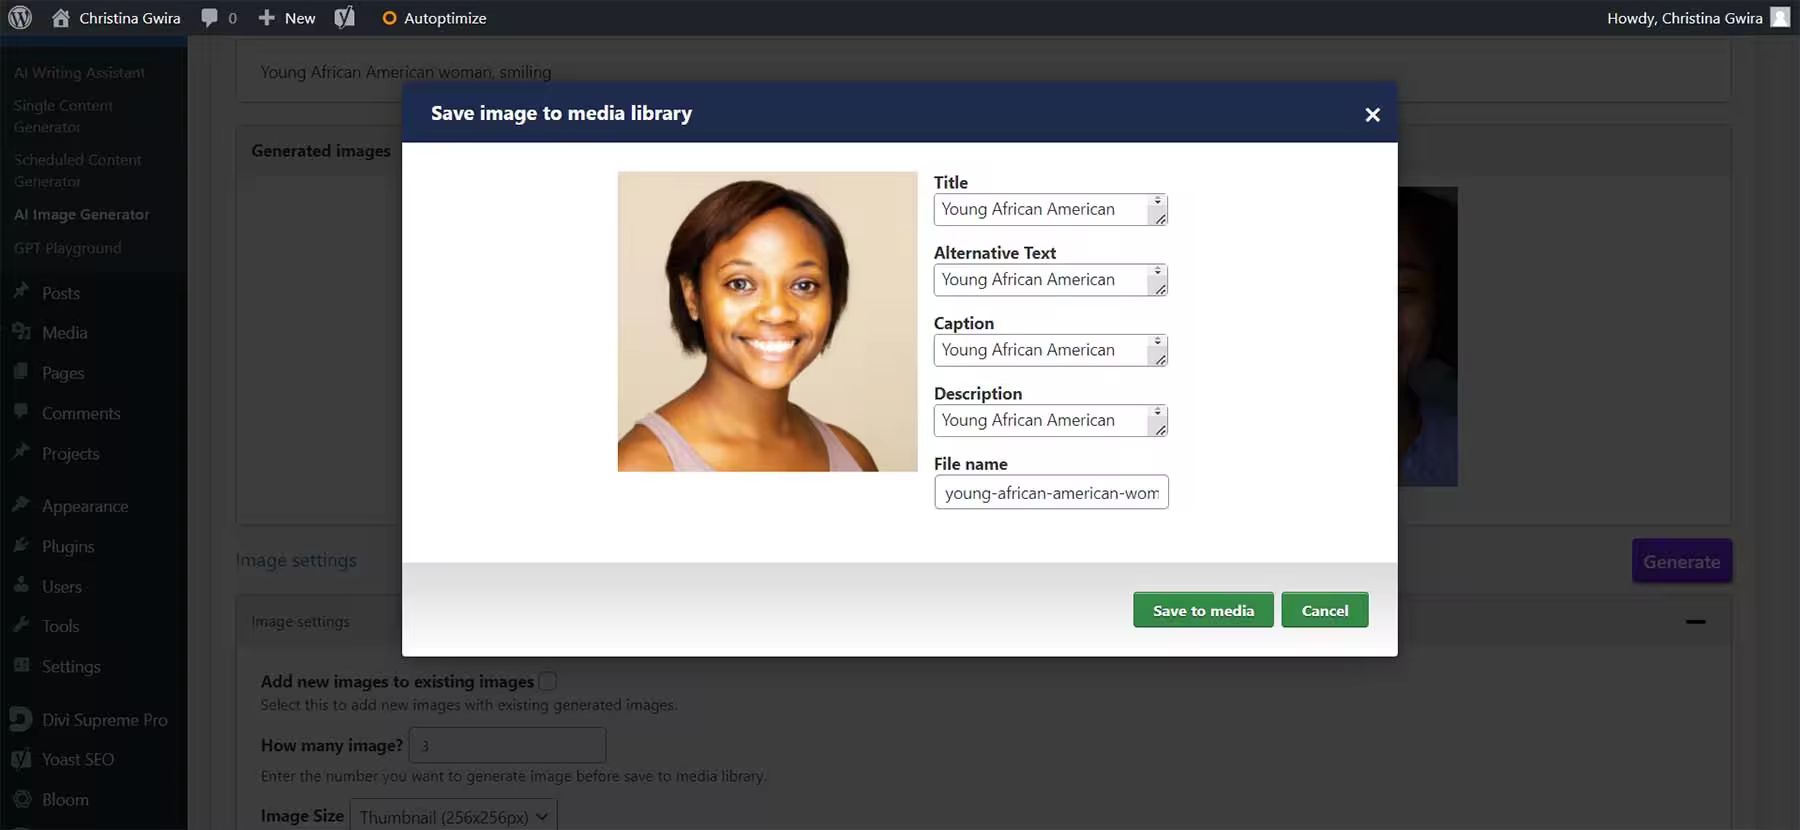Click Autoptimize text in admin bar

point(445,18)
